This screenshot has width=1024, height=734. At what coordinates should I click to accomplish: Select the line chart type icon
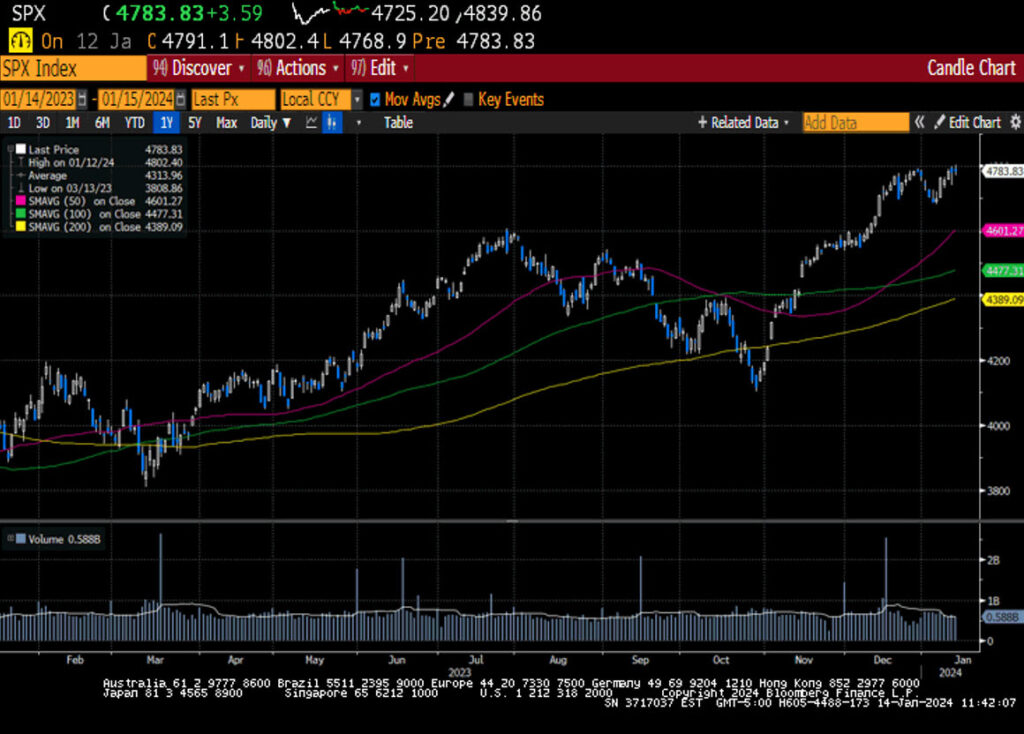point(311,123)
